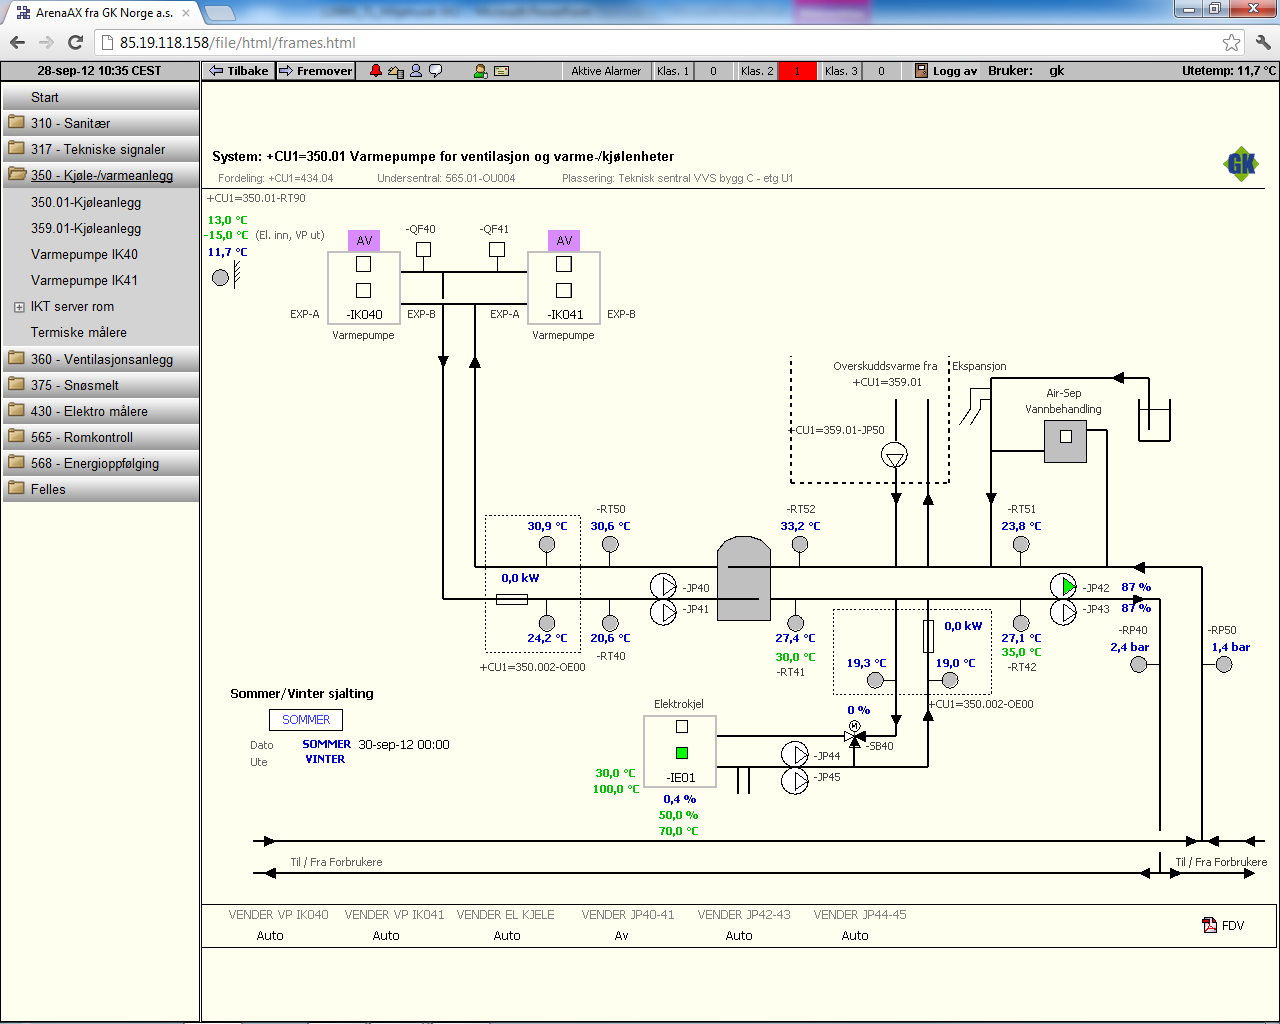Viewport: 1280px width, 1024px height.
Task: Open the Aktive Alarmer list
Action: (x=606, y=71)
